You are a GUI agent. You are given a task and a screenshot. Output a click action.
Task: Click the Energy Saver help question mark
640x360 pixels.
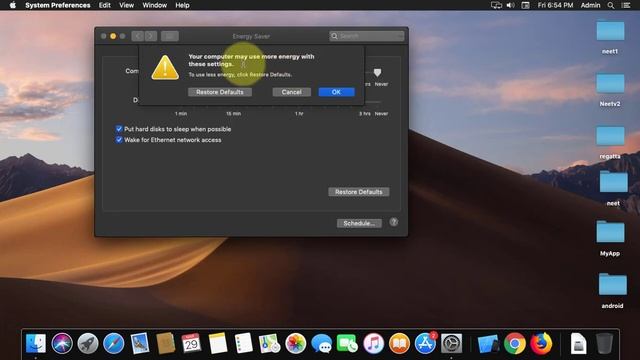point(393,222)
